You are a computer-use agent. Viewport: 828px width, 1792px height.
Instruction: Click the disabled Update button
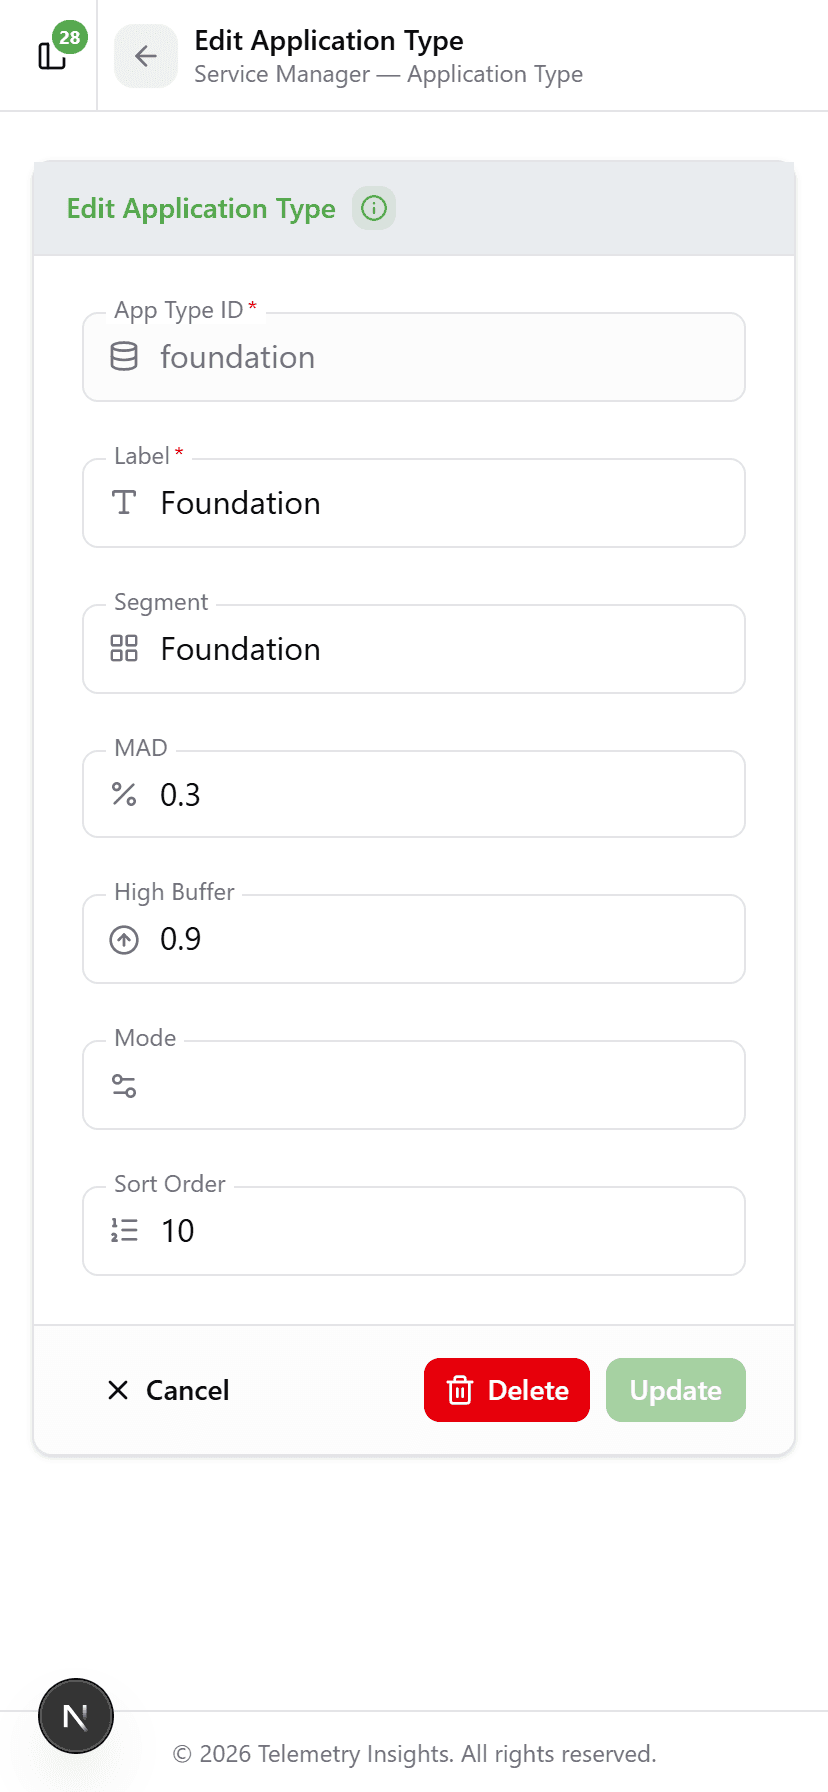point(675,1390)
